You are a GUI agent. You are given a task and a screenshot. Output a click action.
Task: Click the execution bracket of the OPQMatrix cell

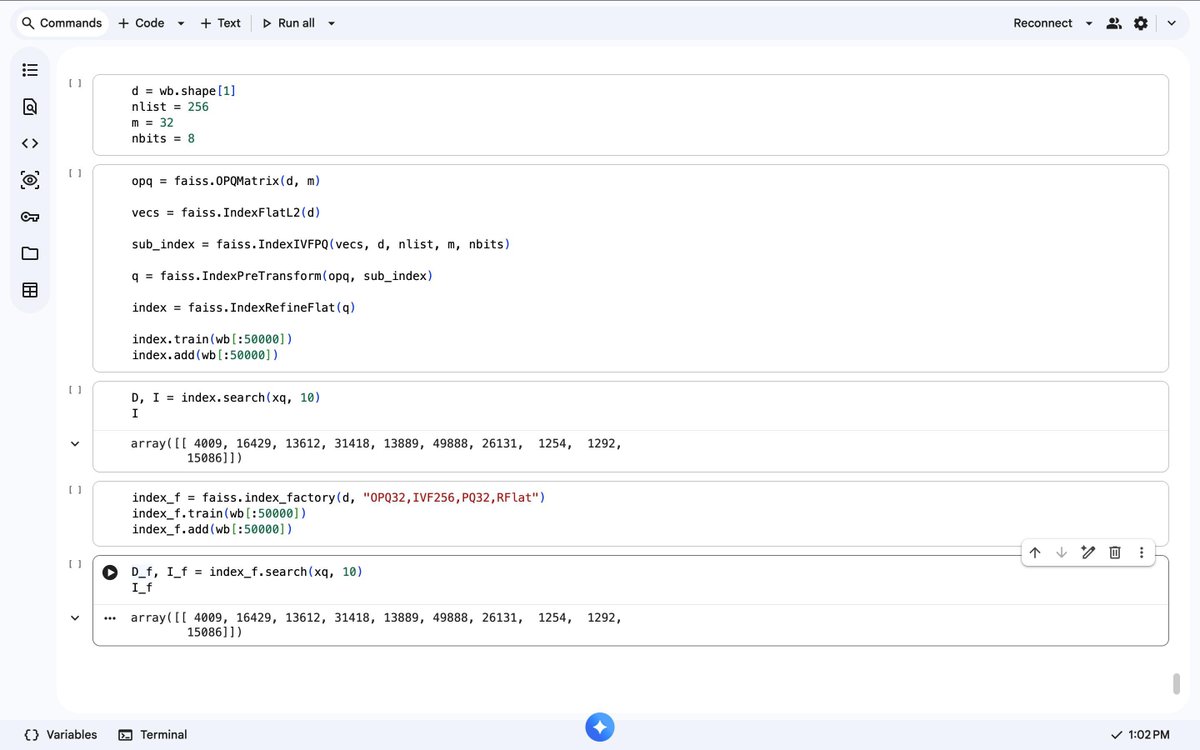(75, 173)
